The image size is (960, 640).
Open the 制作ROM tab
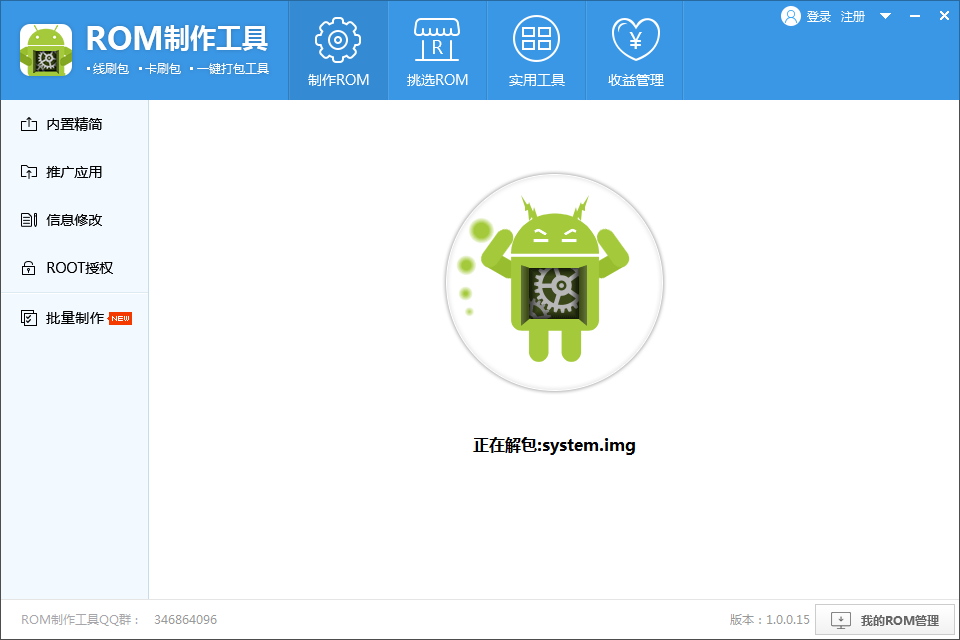coord(338,50)
